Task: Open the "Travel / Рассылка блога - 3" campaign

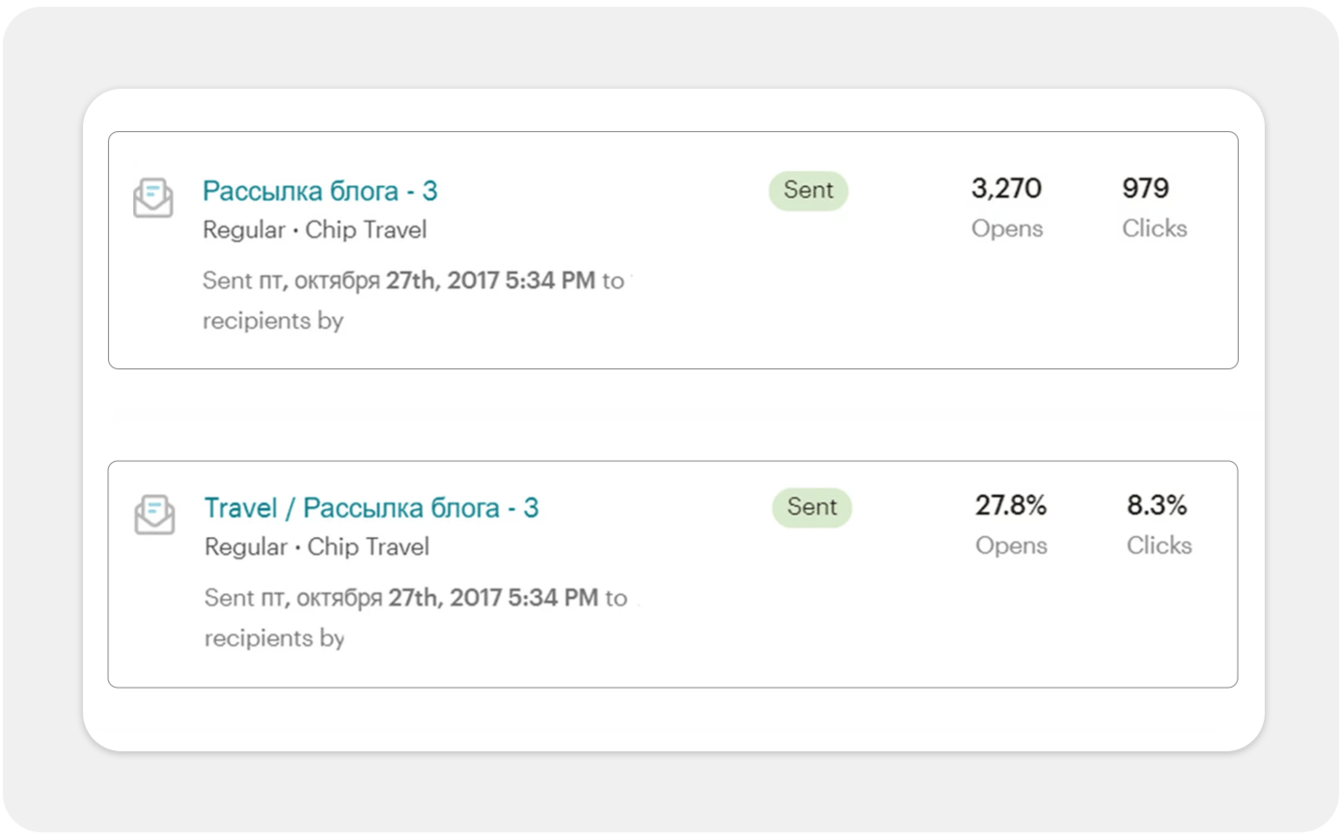Action: [x=371, y=508]
